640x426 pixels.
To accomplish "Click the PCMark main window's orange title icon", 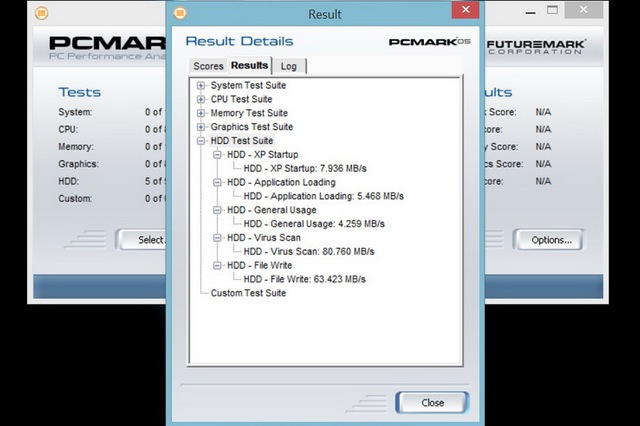I will point(41,13).
